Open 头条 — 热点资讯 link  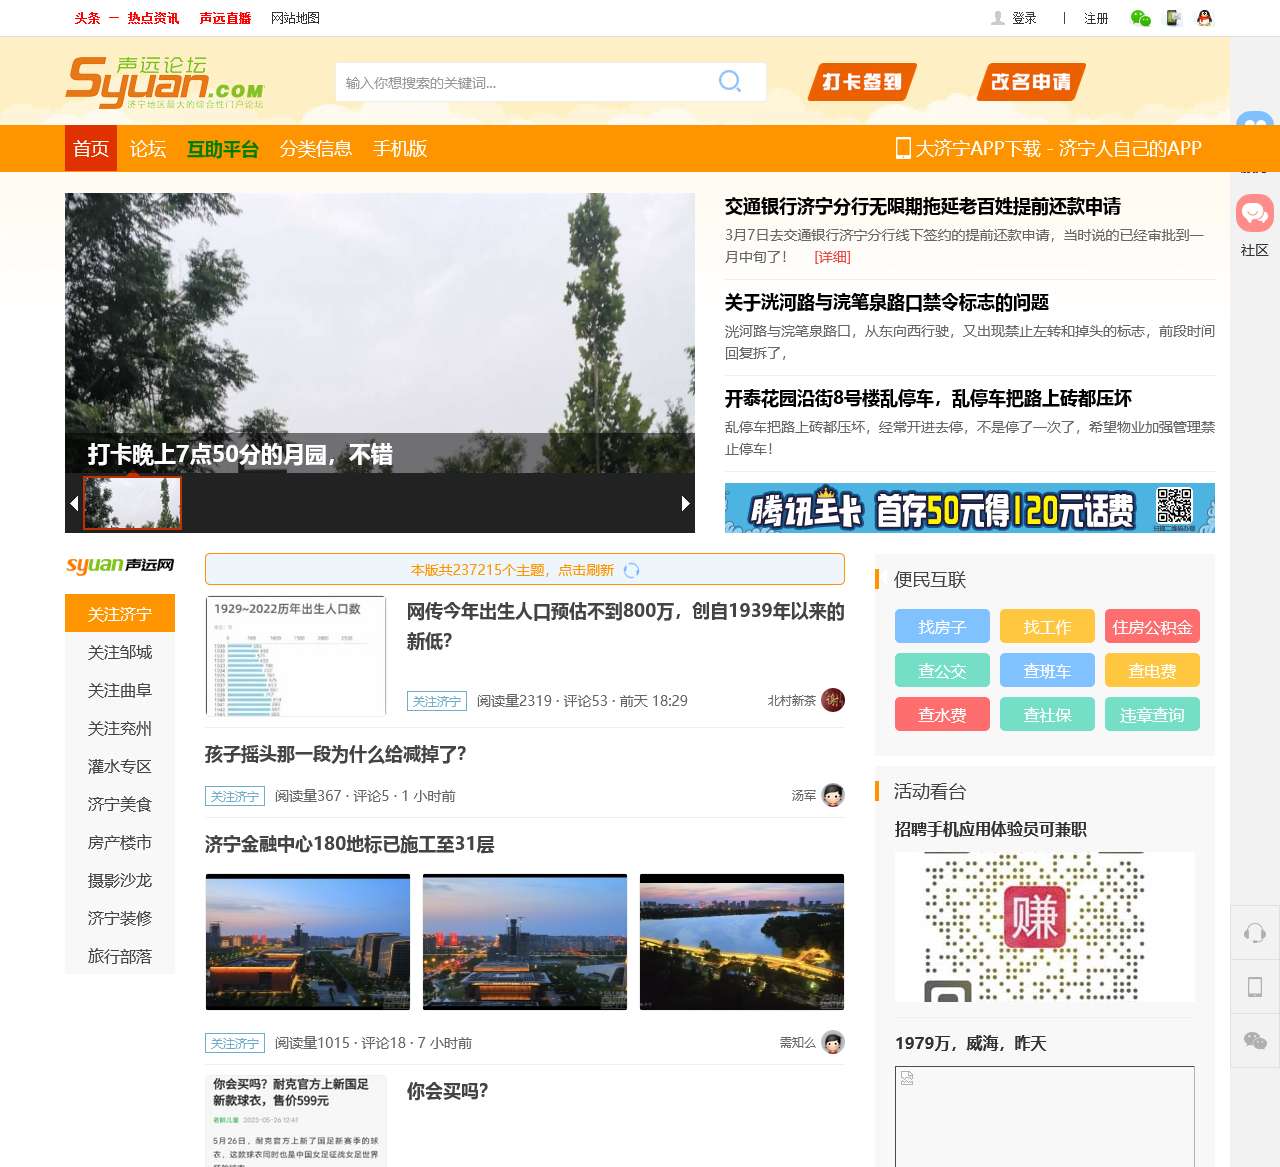coord(127,18)
